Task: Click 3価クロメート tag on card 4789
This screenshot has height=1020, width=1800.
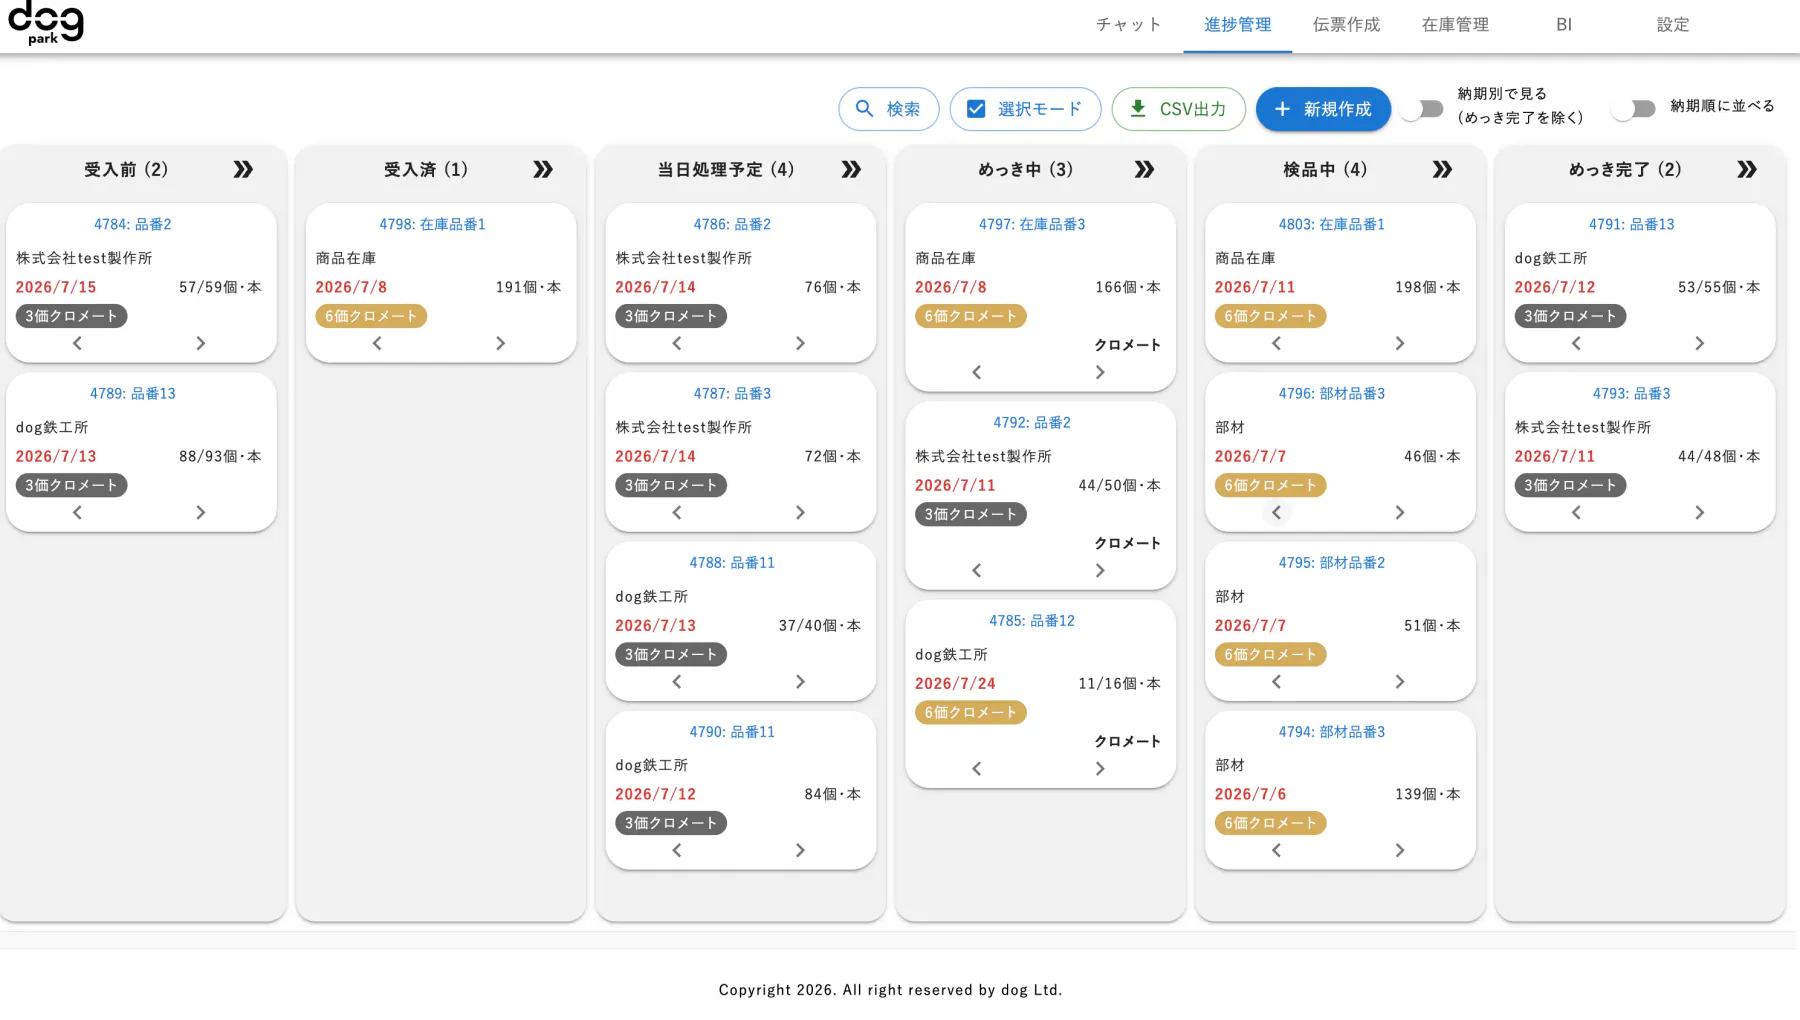Action: tap(71, 485)
